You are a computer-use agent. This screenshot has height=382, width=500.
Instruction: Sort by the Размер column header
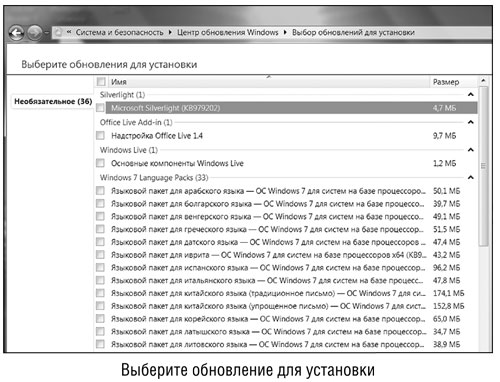(446, 82)
